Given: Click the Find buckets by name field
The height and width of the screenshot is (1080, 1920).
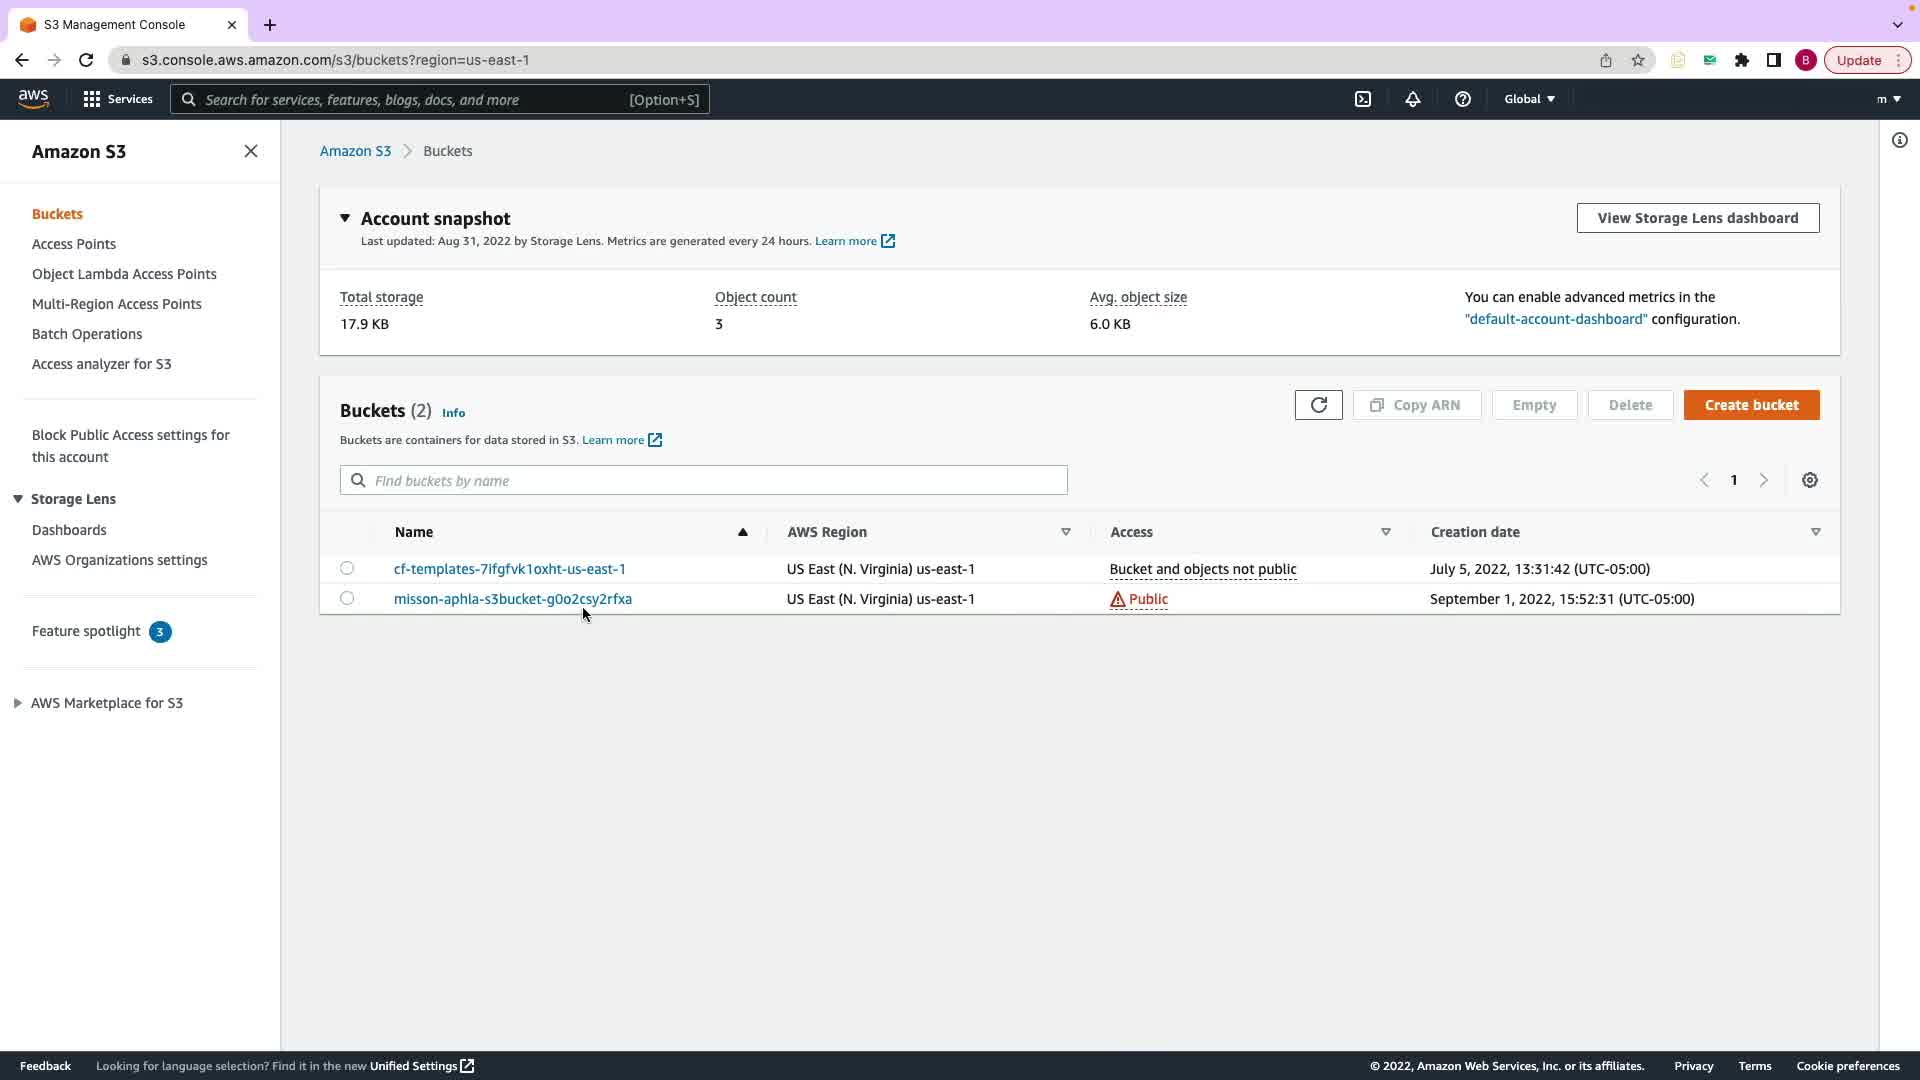Looking at the screenshot, I should tap(703, 481).
